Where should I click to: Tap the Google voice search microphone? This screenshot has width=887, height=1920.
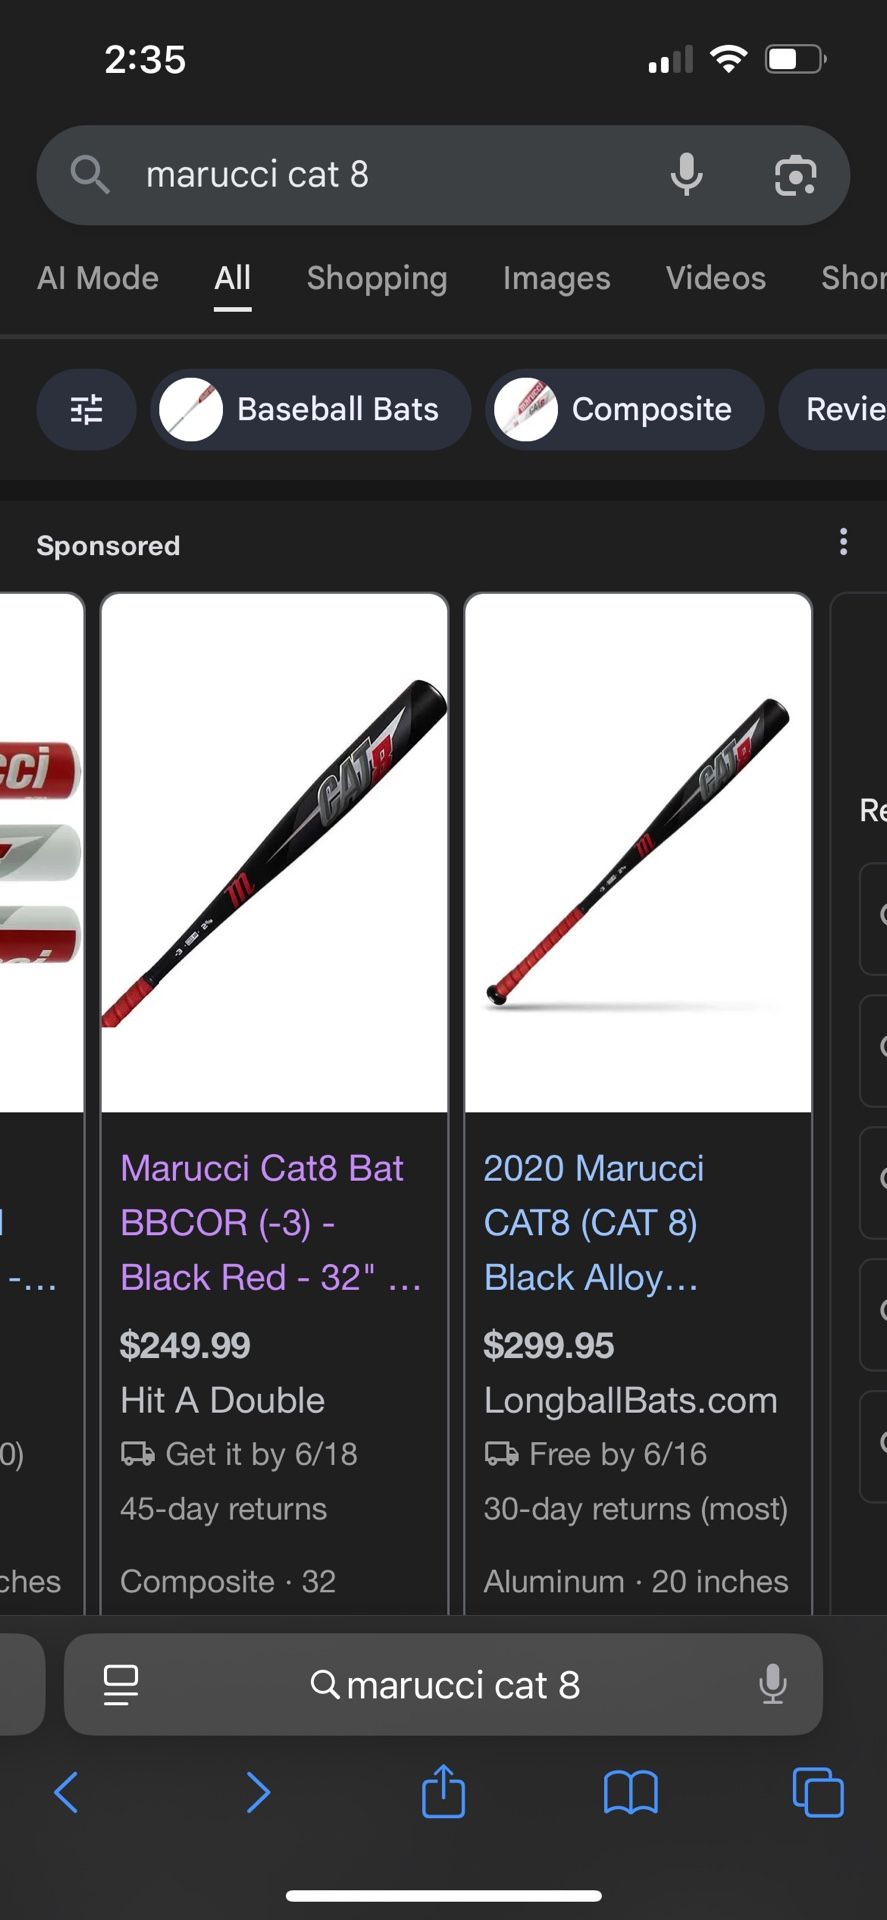tap(686, 175)
